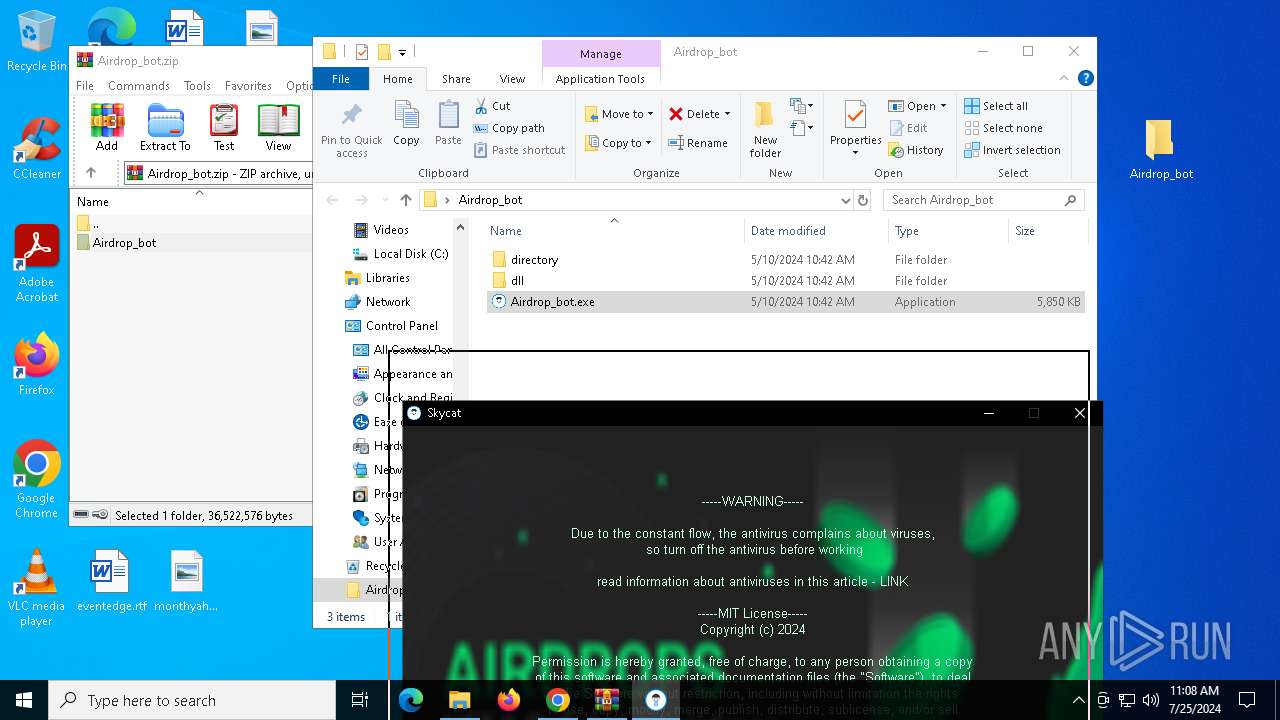Expand the Delete dropdown arrow
This screenshot has height=720, width=1280.
point(727,114)
